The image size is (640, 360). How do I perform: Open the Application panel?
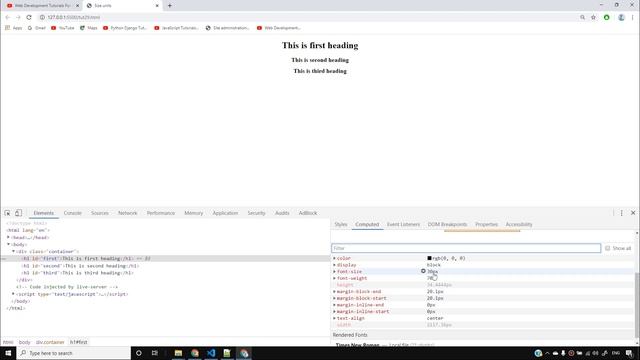(x=225, y=213)
